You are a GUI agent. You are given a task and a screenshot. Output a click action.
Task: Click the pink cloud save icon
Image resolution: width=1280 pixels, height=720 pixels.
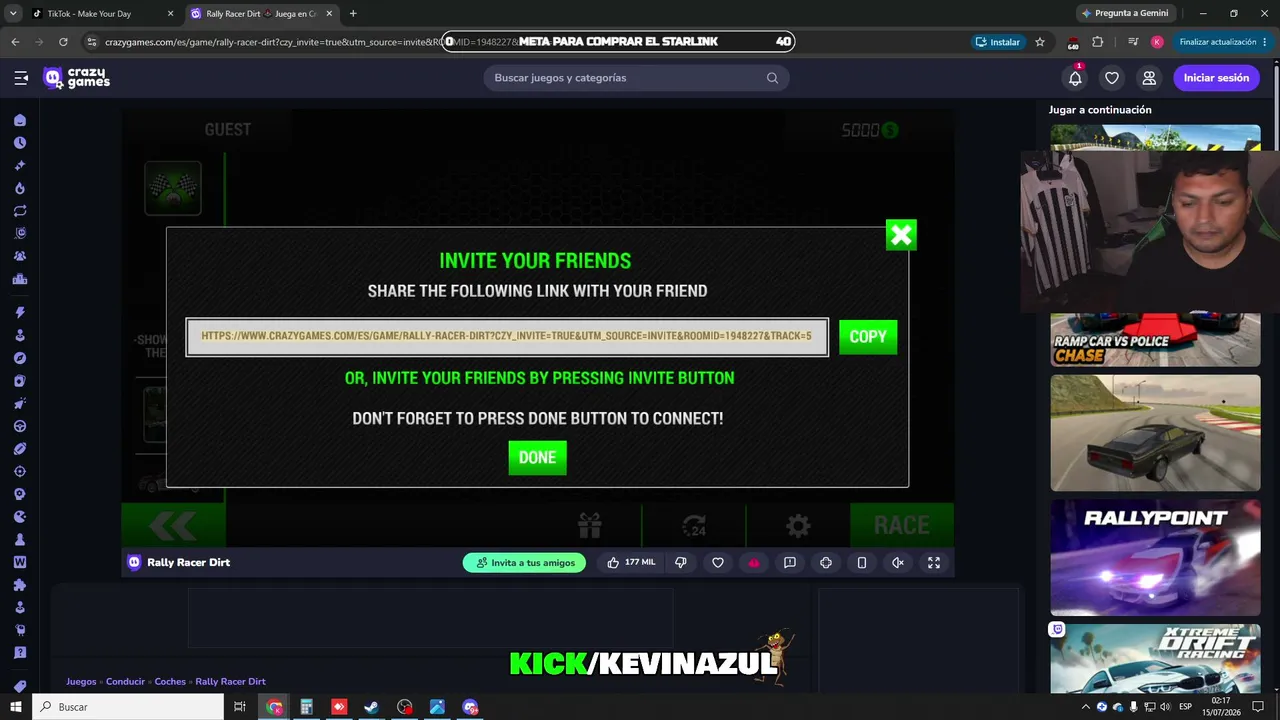point(754,563)
